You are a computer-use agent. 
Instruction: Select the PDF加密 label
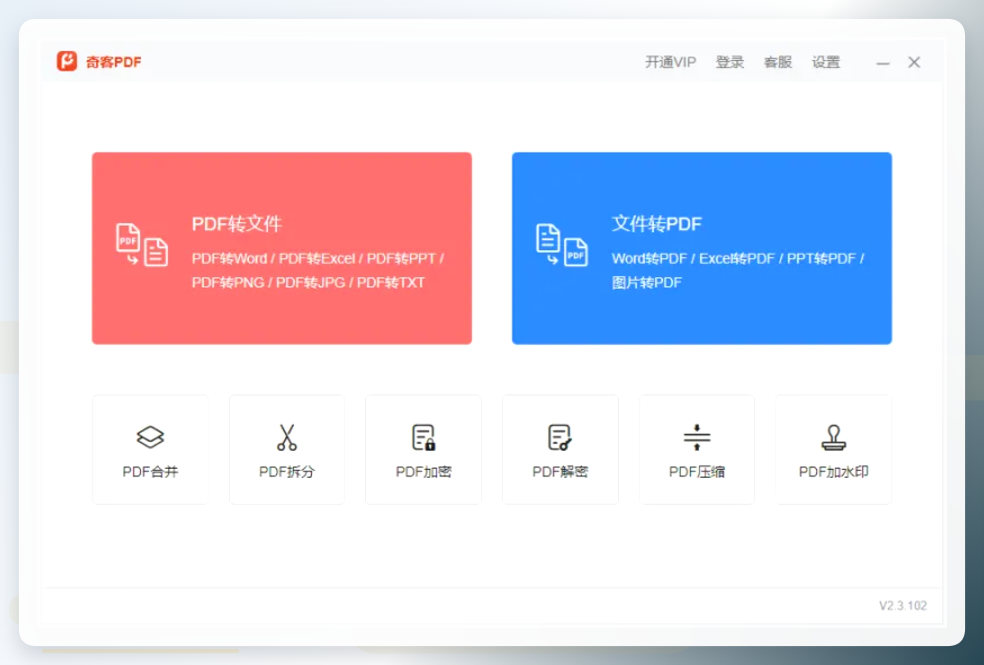tap(424, 472)
